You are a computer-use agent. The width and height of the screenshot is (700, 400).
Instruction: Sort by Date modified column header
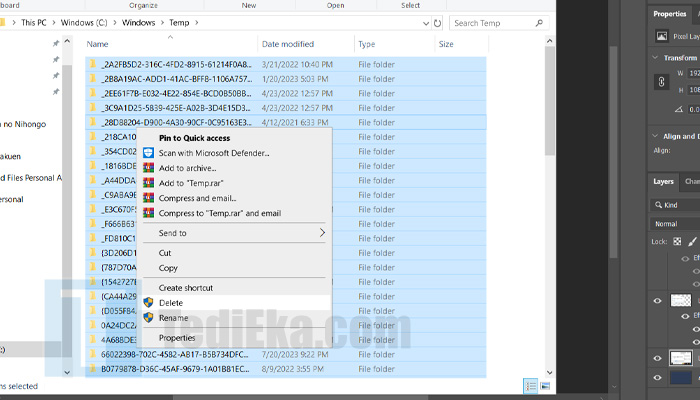[288, 44]
